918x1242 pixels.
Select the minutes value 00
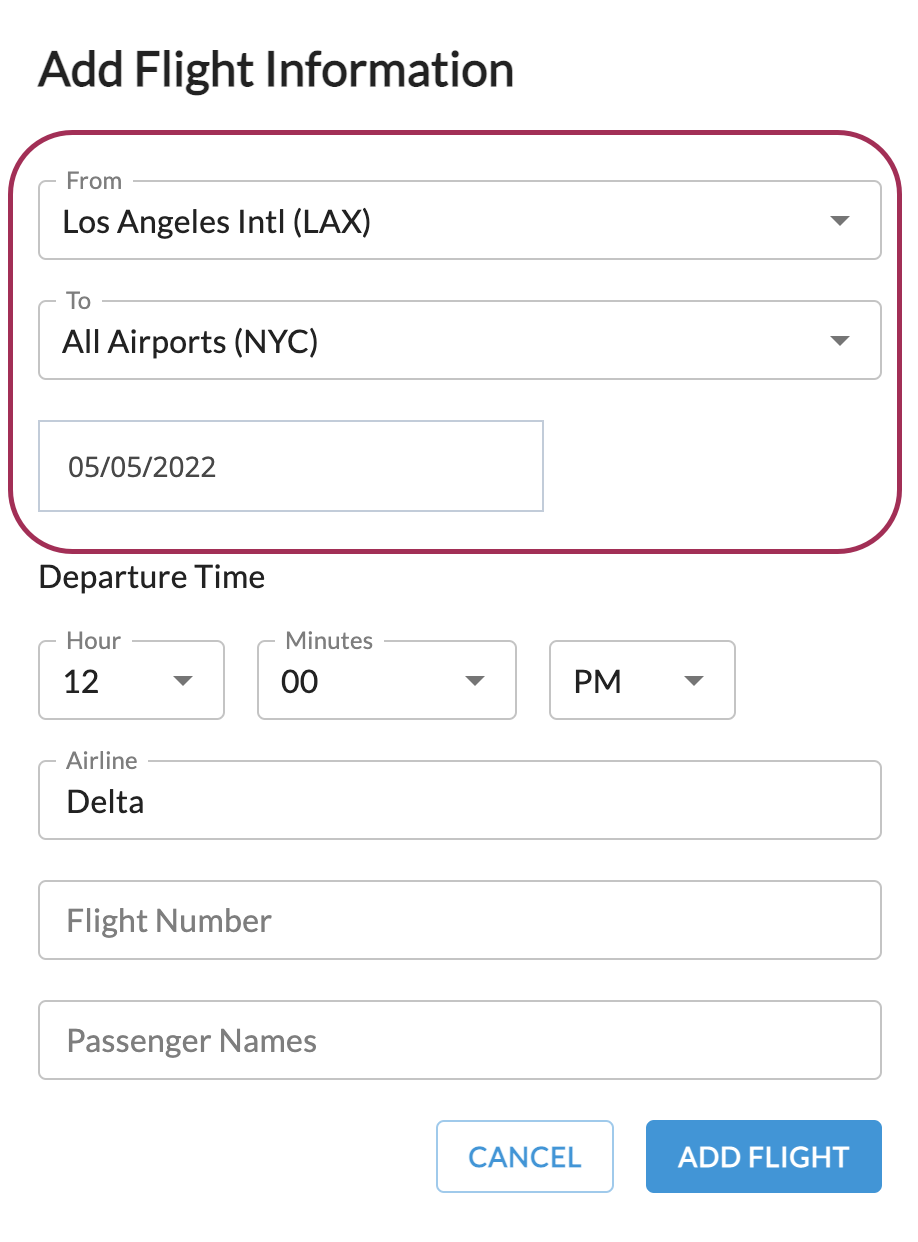300,682
